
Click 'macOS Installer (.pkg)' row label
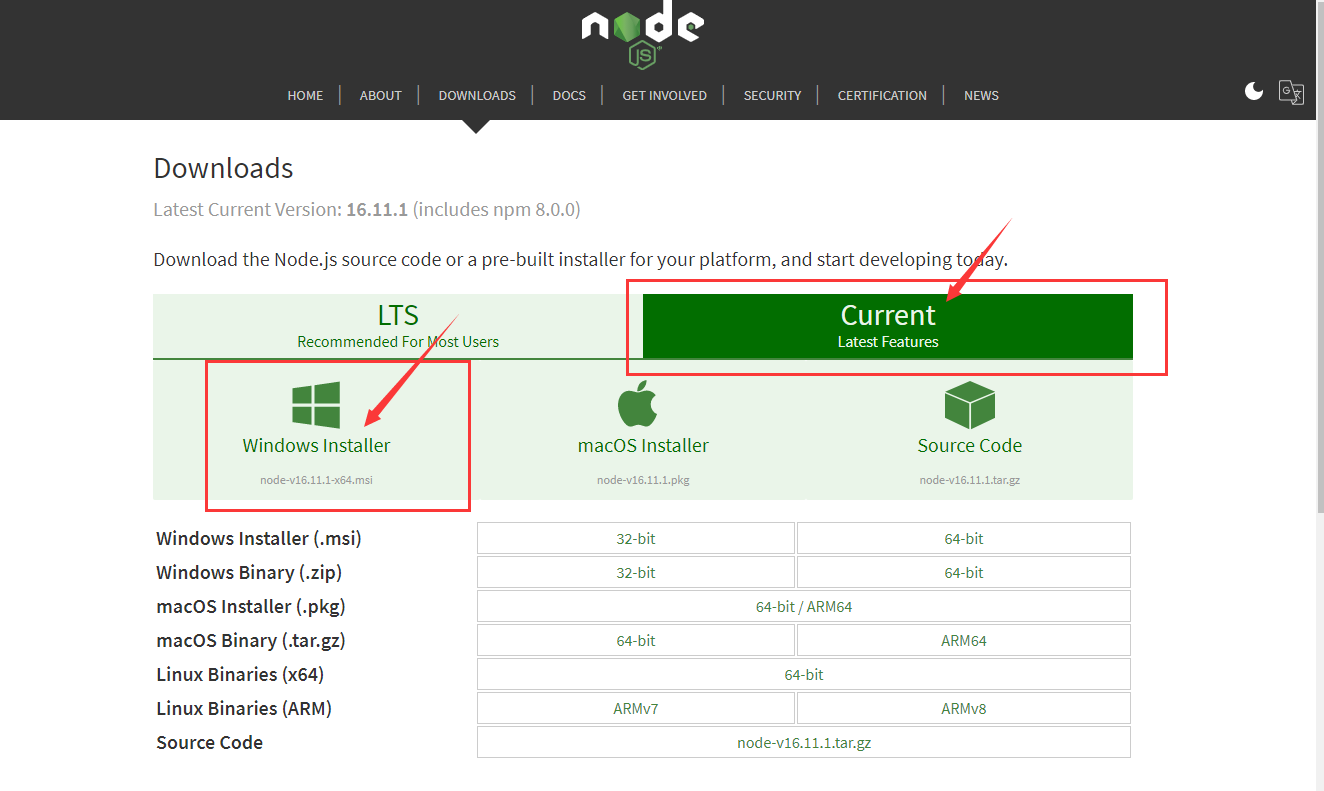point(251,606)
